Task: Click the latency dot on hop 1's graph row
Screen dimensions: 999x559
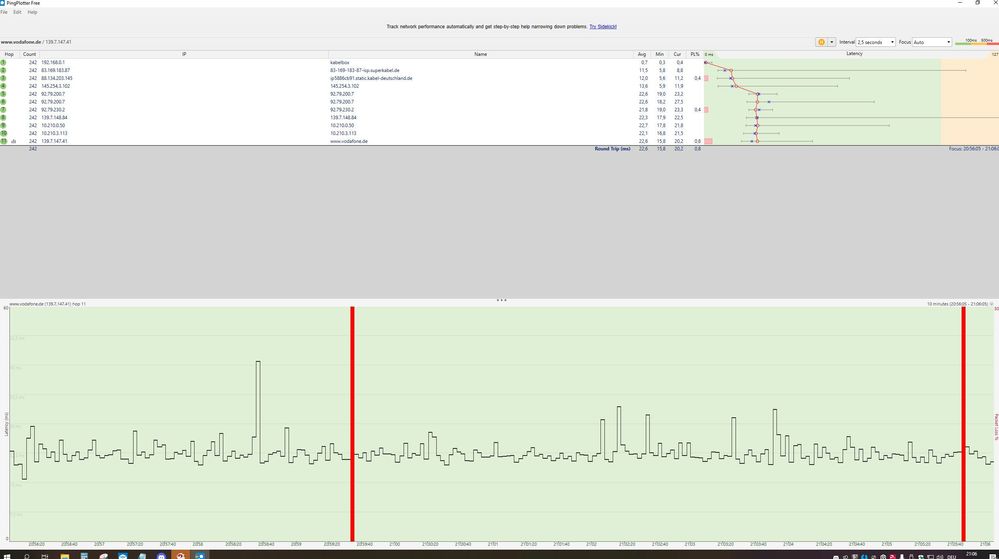Action: (706, 62)
